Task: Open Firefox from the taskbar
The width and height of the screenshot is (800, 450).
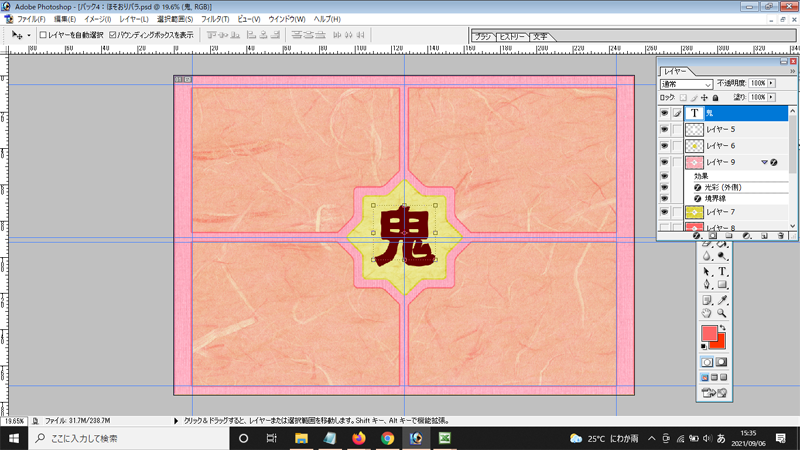Action: point(359,438)
